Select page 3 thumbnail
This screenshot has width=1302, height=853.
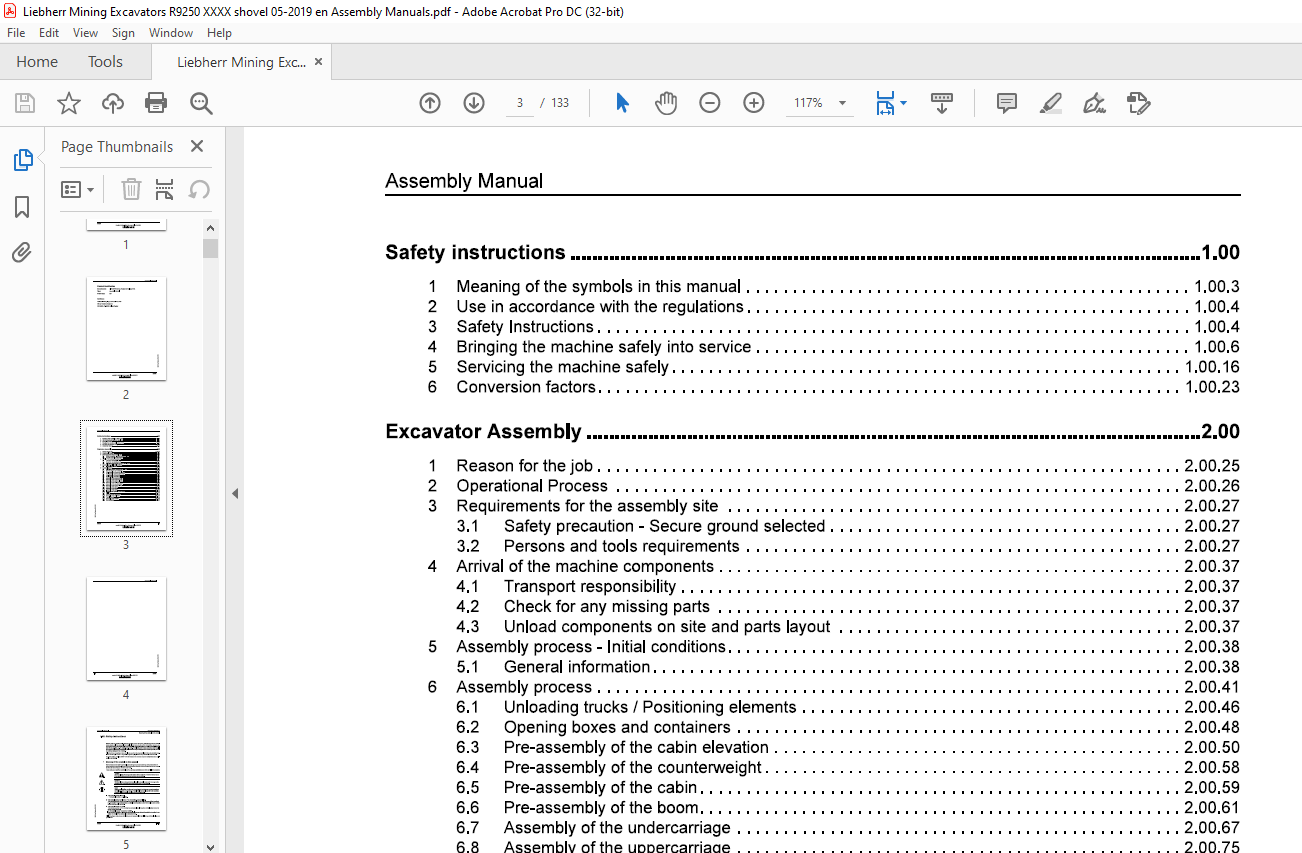pos(126,479)
